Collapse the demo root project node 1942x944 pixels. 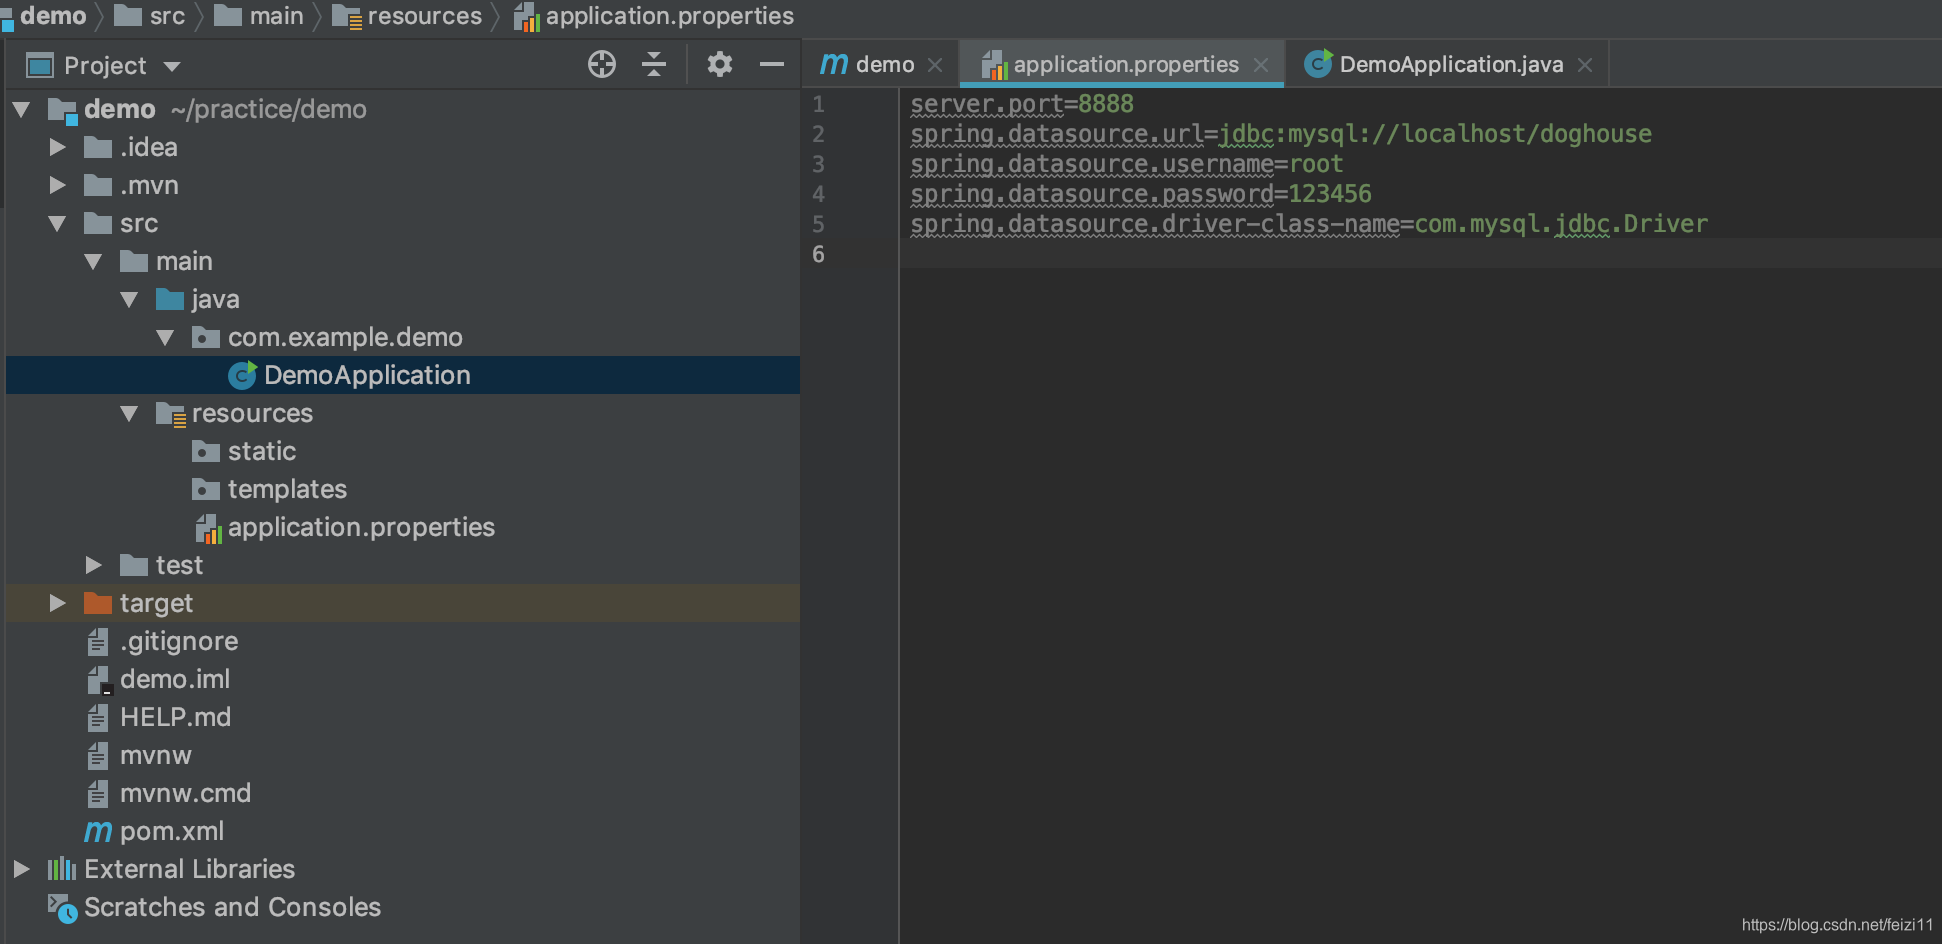tap(22, 109)
